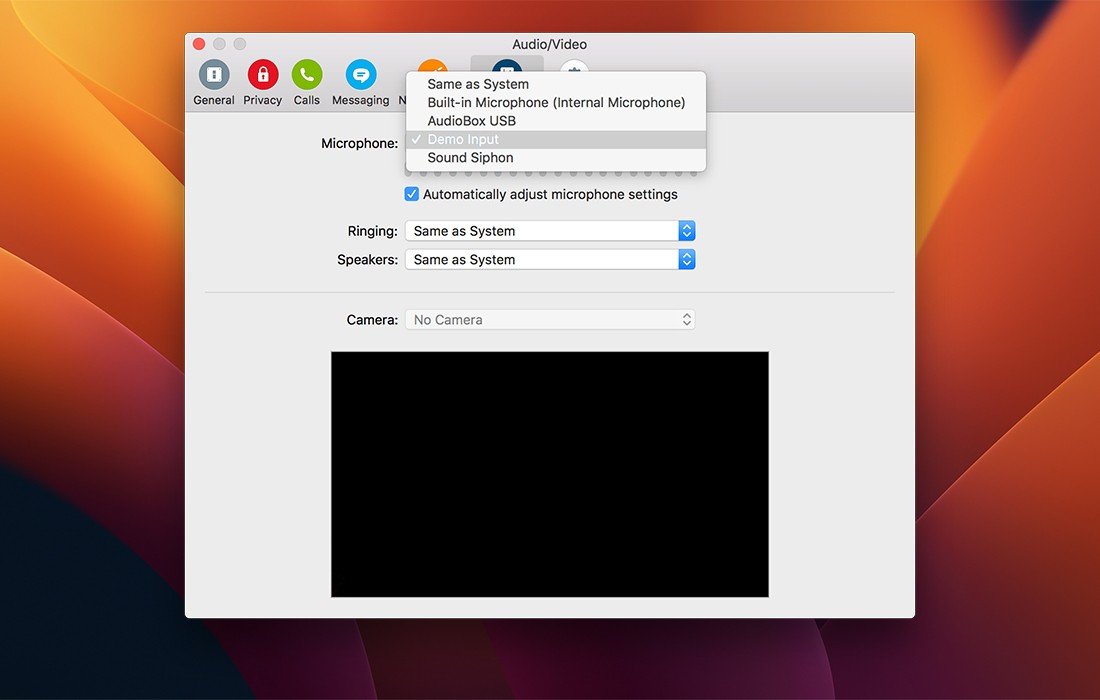This screenshot has width=1100, height=700.
Task: Close the Audio/Video preferences window
Action: 199,44
